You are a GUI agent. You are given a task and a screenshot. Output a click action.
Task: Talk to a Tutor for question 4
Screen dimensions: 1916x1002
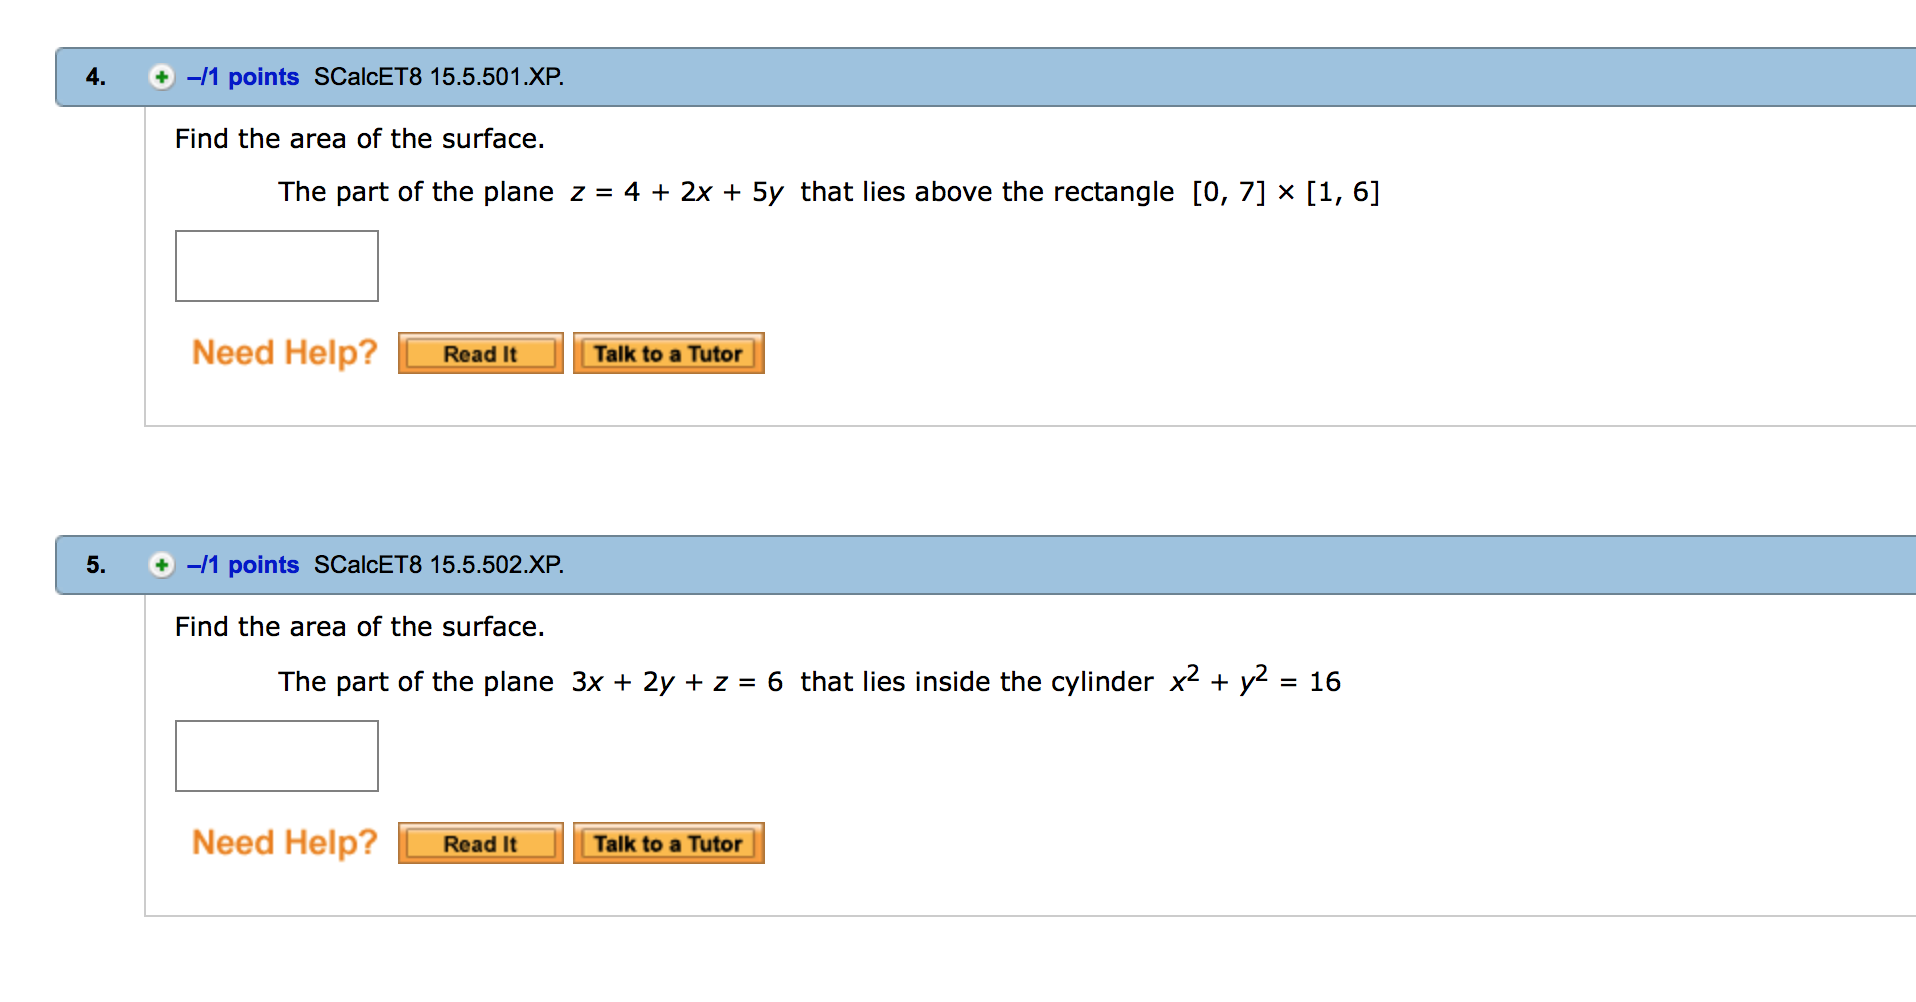pos(668,354)
